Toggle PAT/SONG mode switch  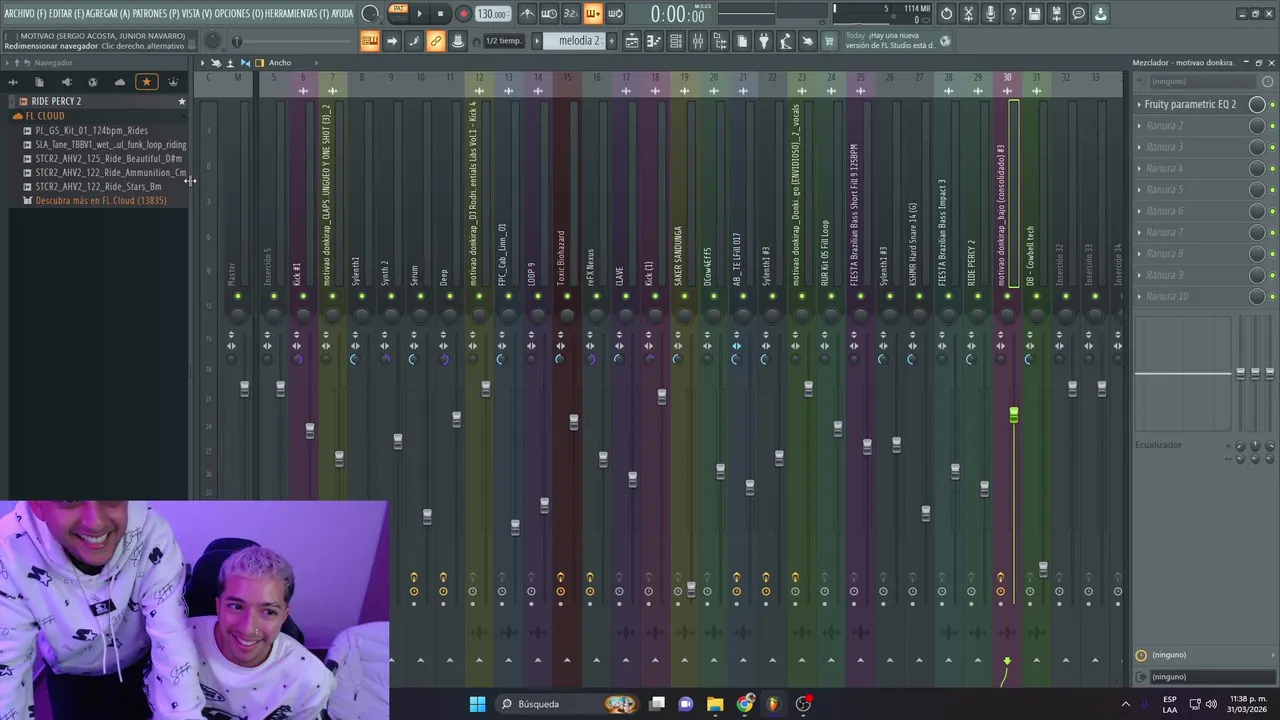pyautogui.click(x=398, y=14)
